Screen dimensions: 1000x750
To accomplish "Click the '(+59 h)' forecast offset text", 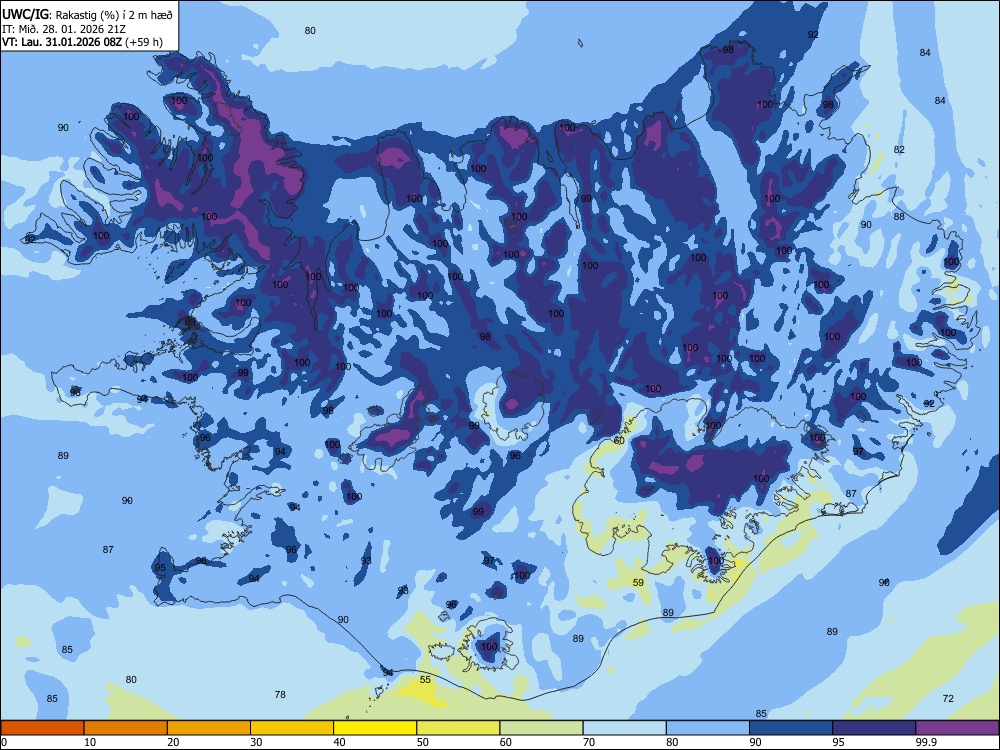I will [x=143, y=42].
